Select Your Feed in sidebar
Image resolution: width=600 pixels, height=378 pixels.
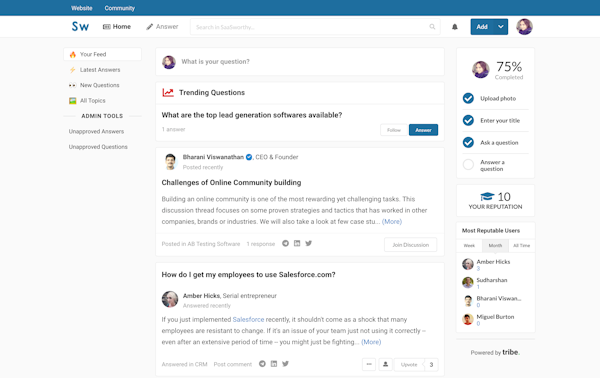coord(103,54)
